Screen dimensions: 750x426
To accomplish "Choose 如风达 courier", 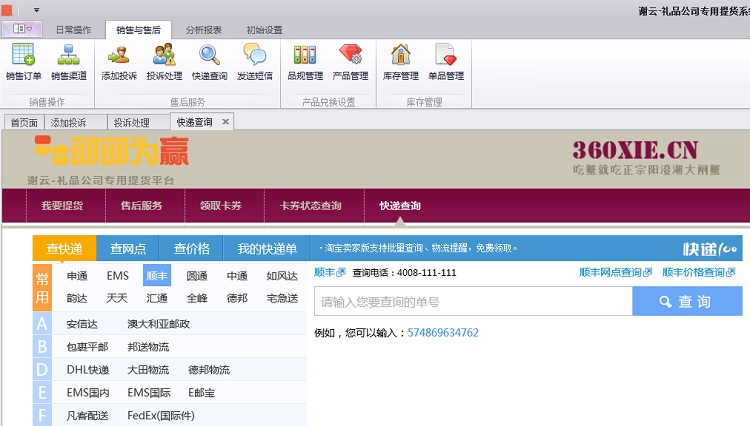I will tap(282, 276).
